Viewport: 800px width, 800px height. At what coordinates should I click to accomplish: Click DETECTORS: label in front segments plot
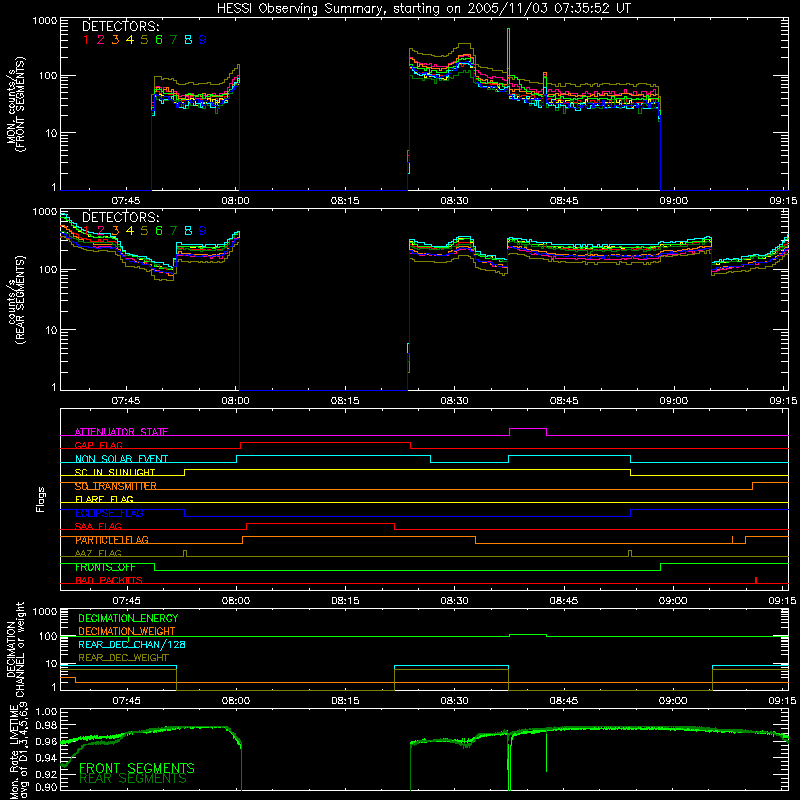click(x=121, y=26)
